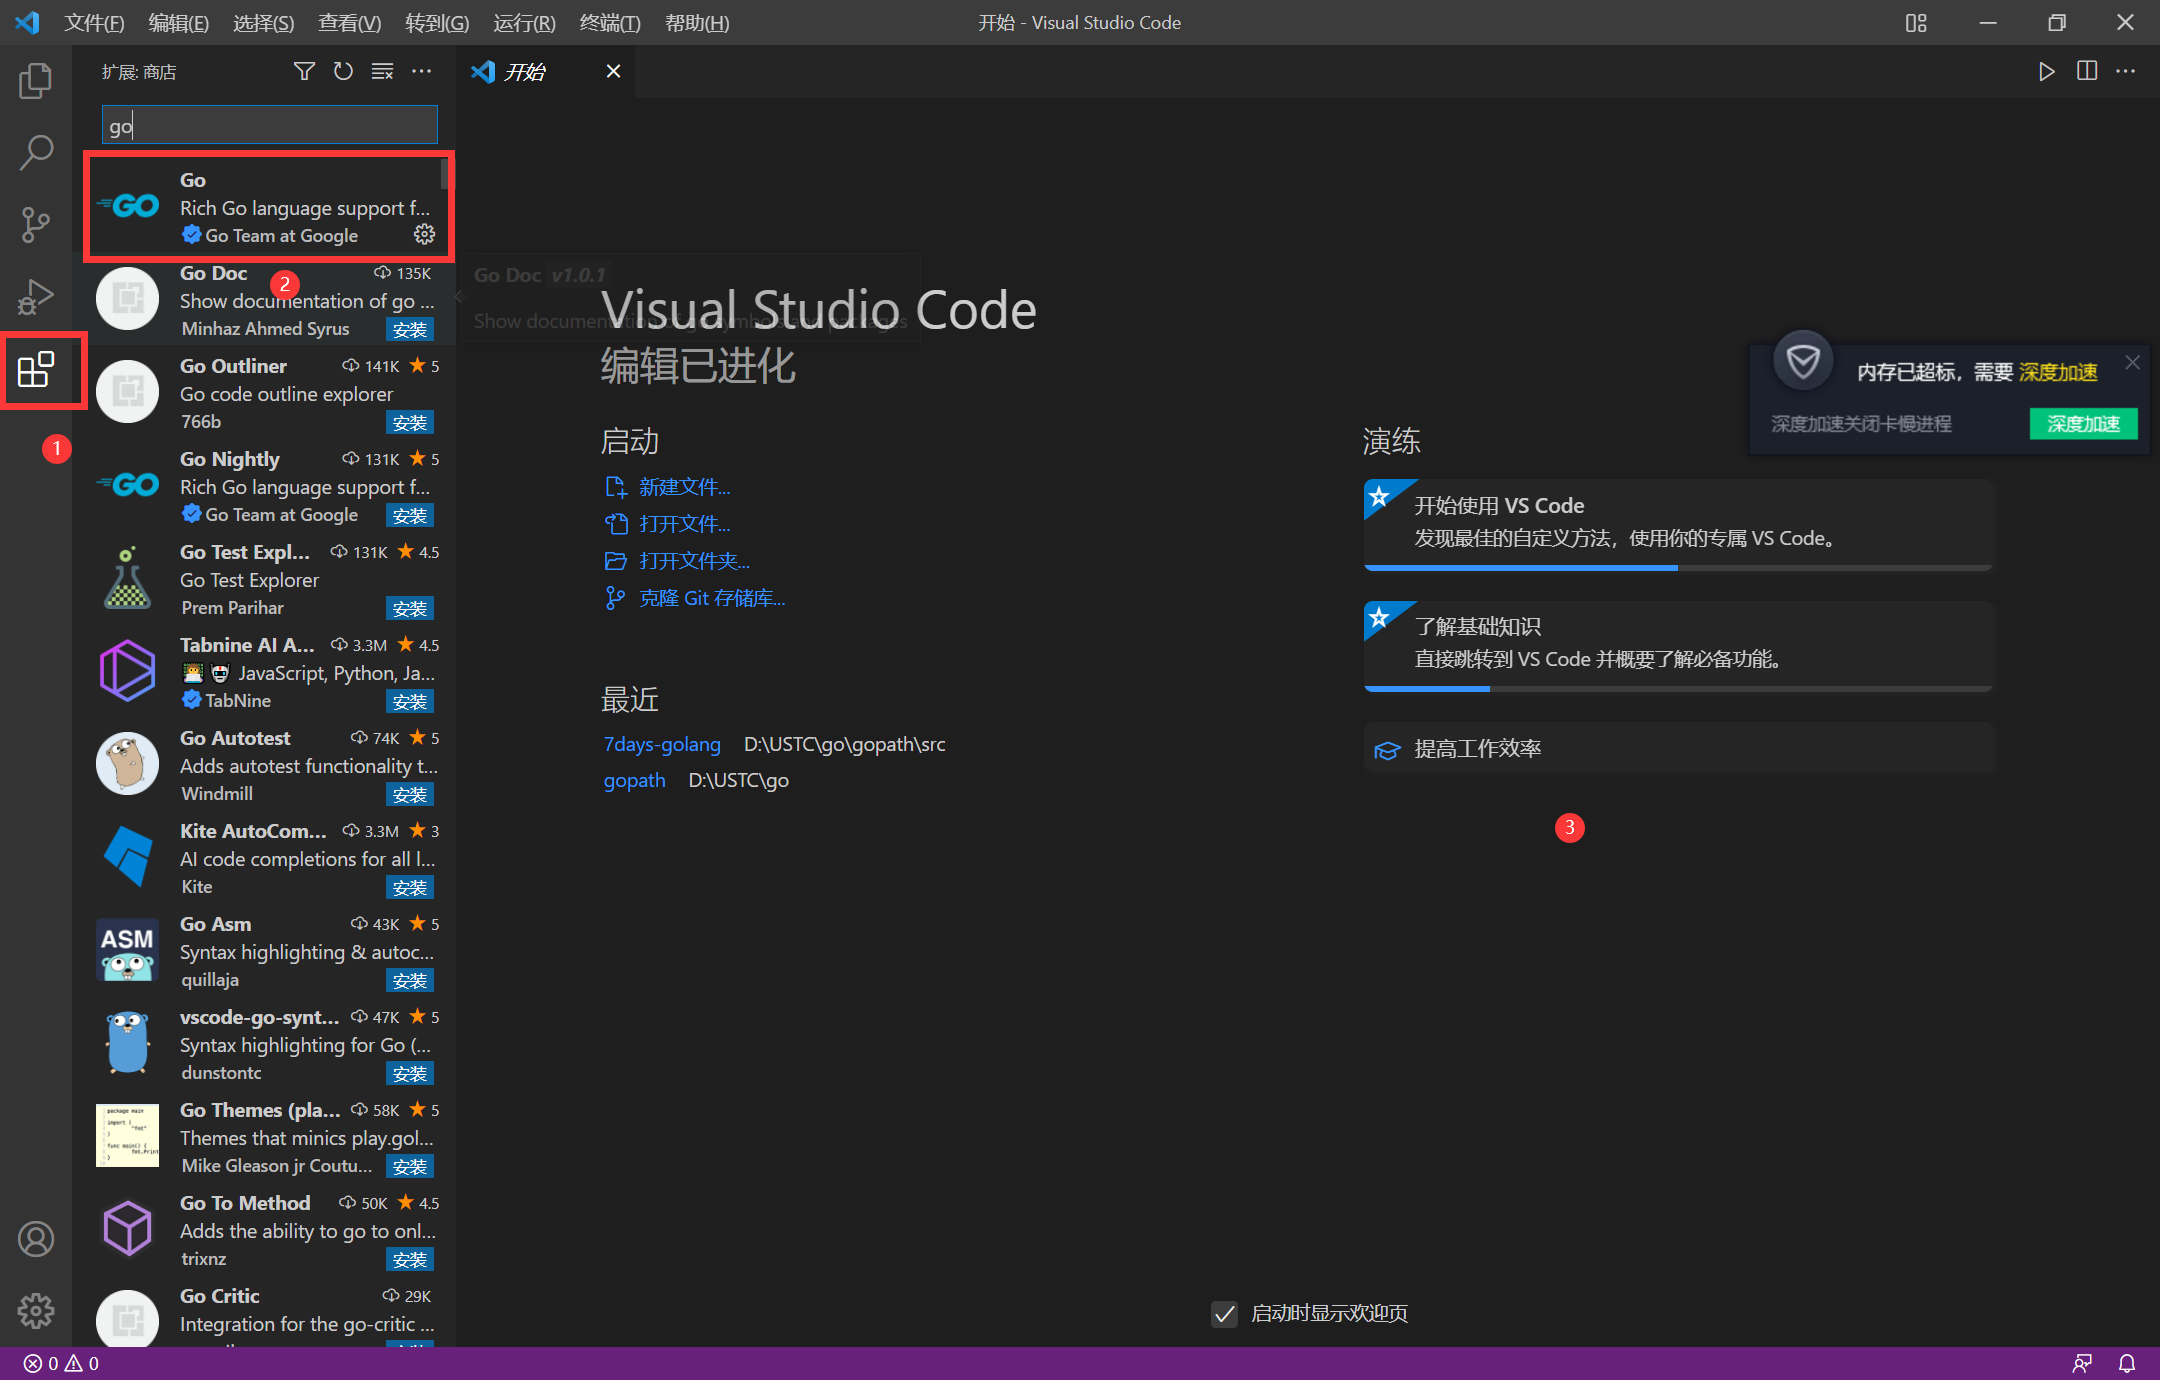This screenshot has width=2160, height=1380.
Task: Click the Run play icon in editor toolbar
Action: click(x=2047, y=71)
